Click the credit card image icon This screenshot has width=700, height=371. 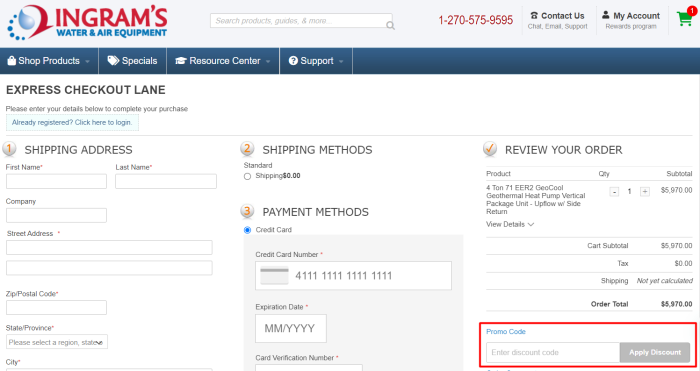click(274, 275)
